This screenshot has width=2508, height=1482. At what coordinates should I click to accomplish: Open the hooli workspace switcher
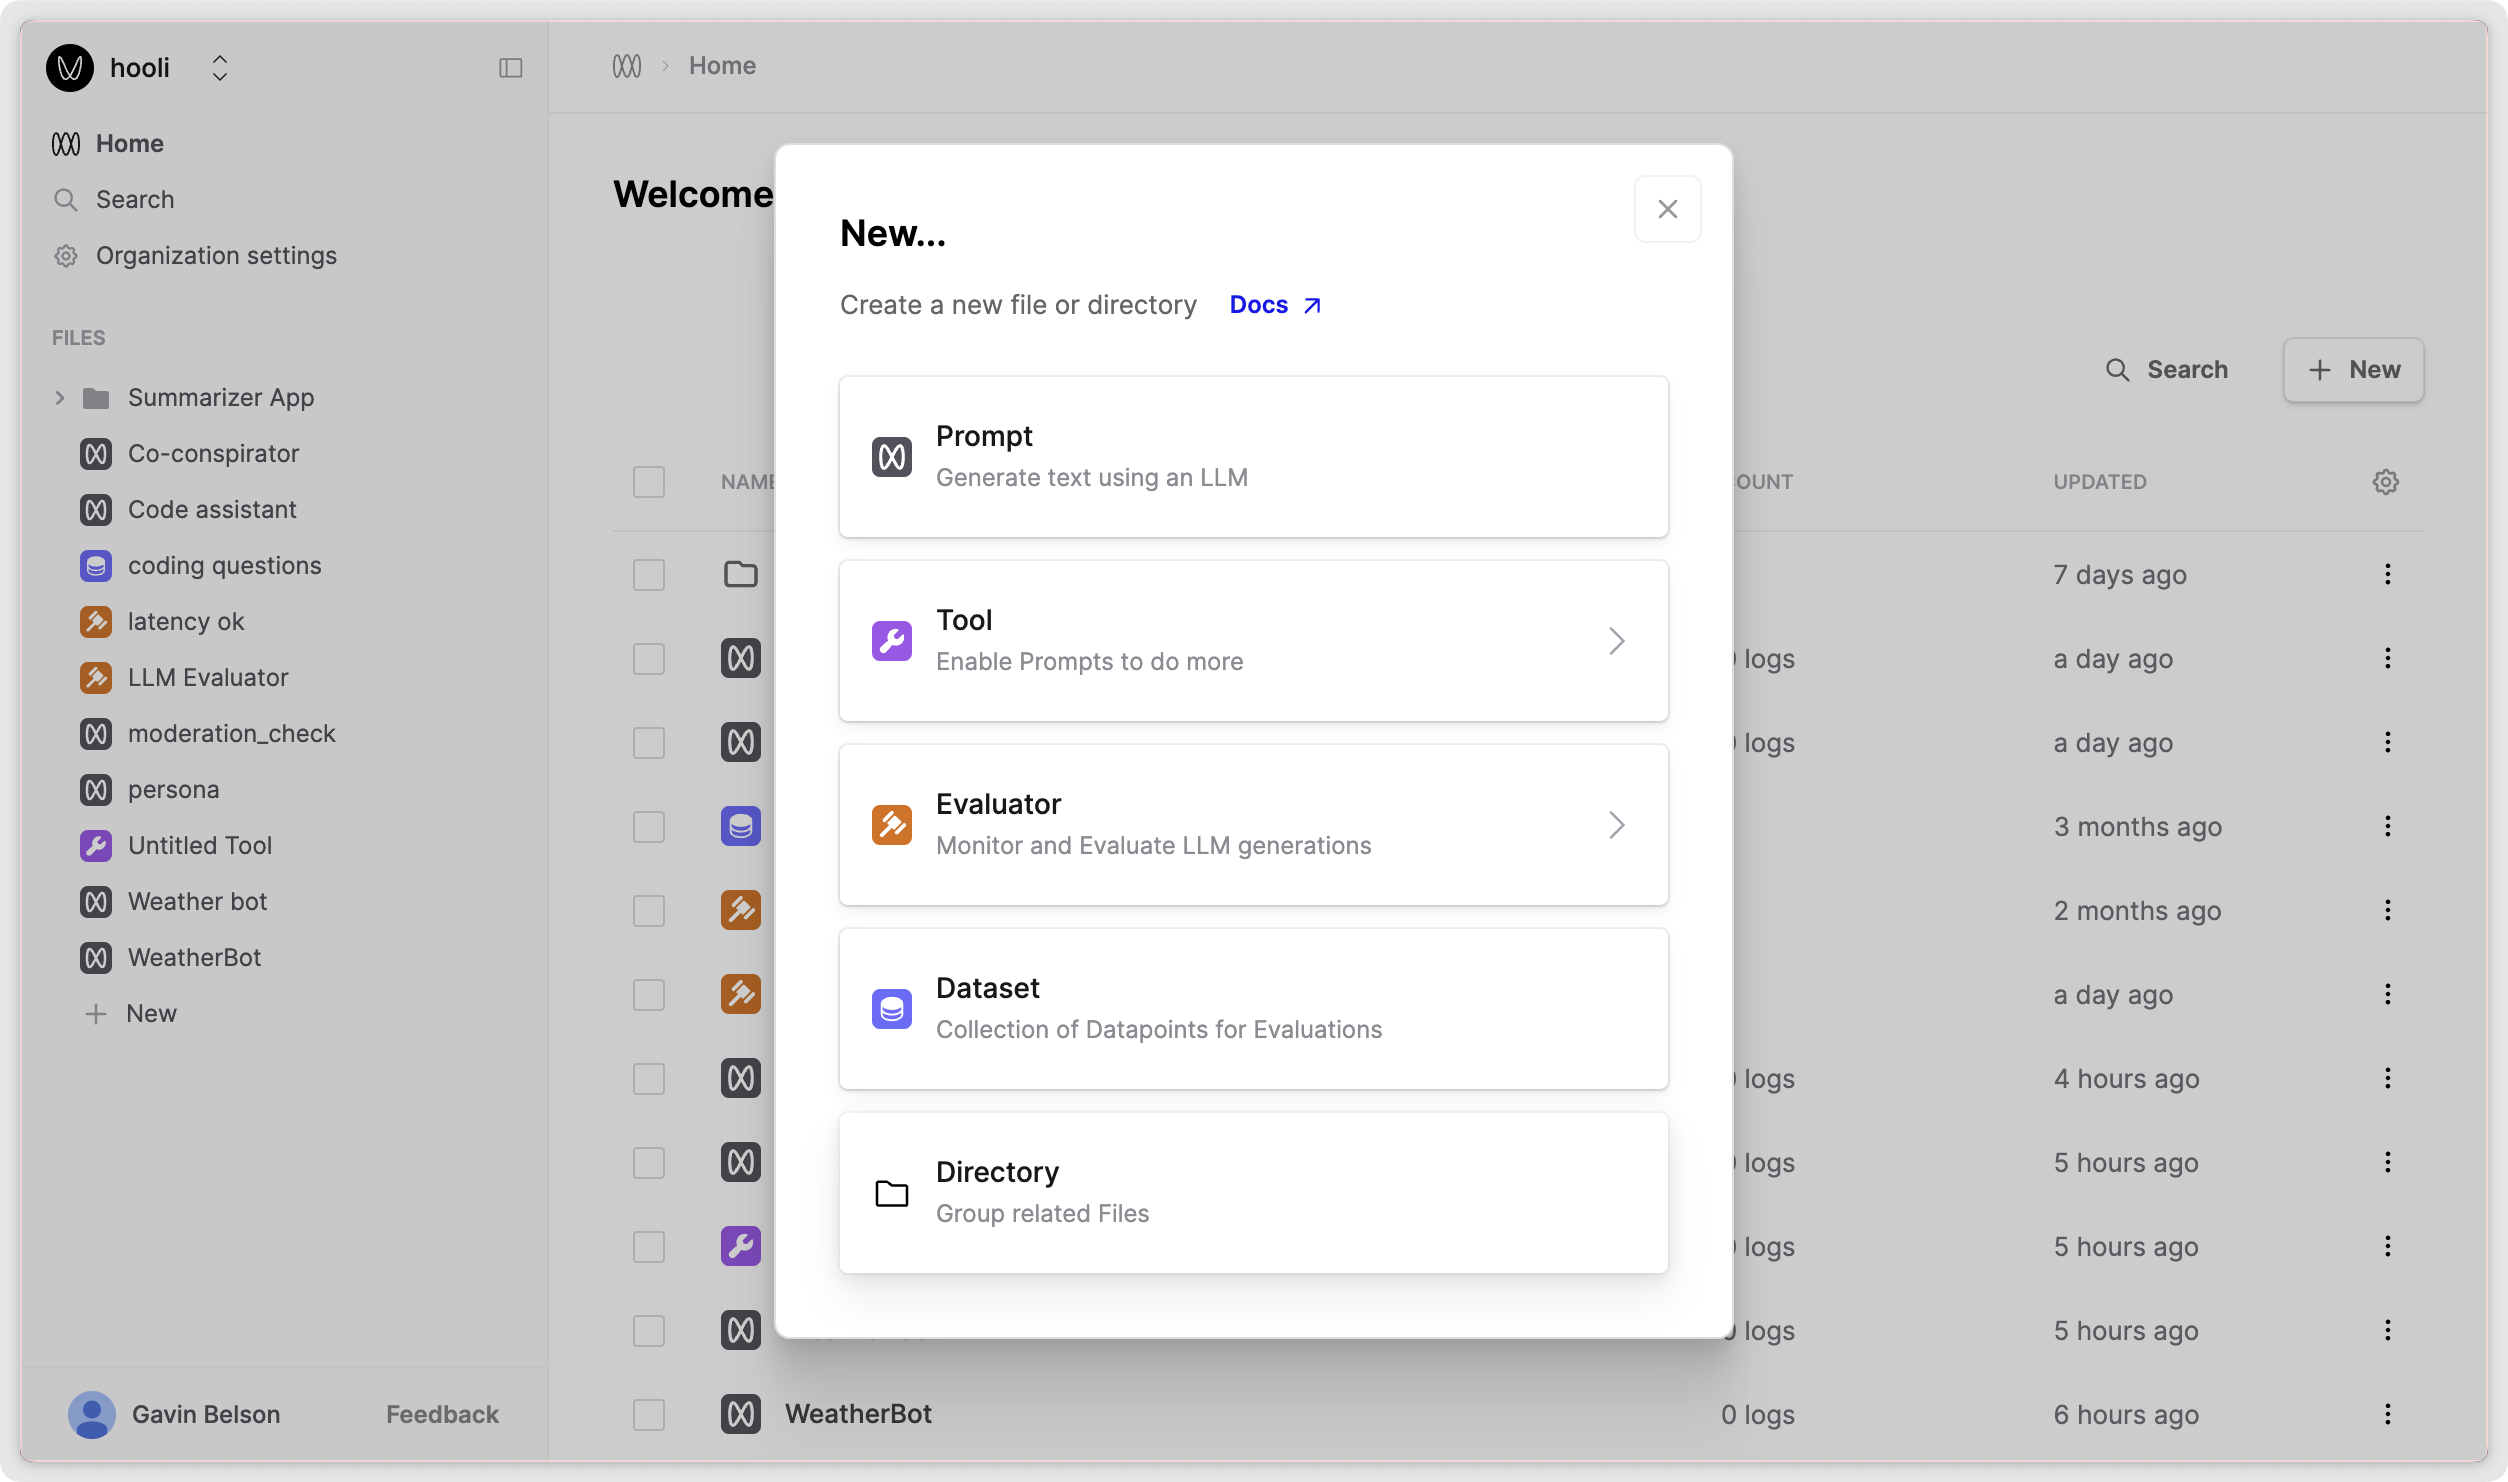point(219,67)
